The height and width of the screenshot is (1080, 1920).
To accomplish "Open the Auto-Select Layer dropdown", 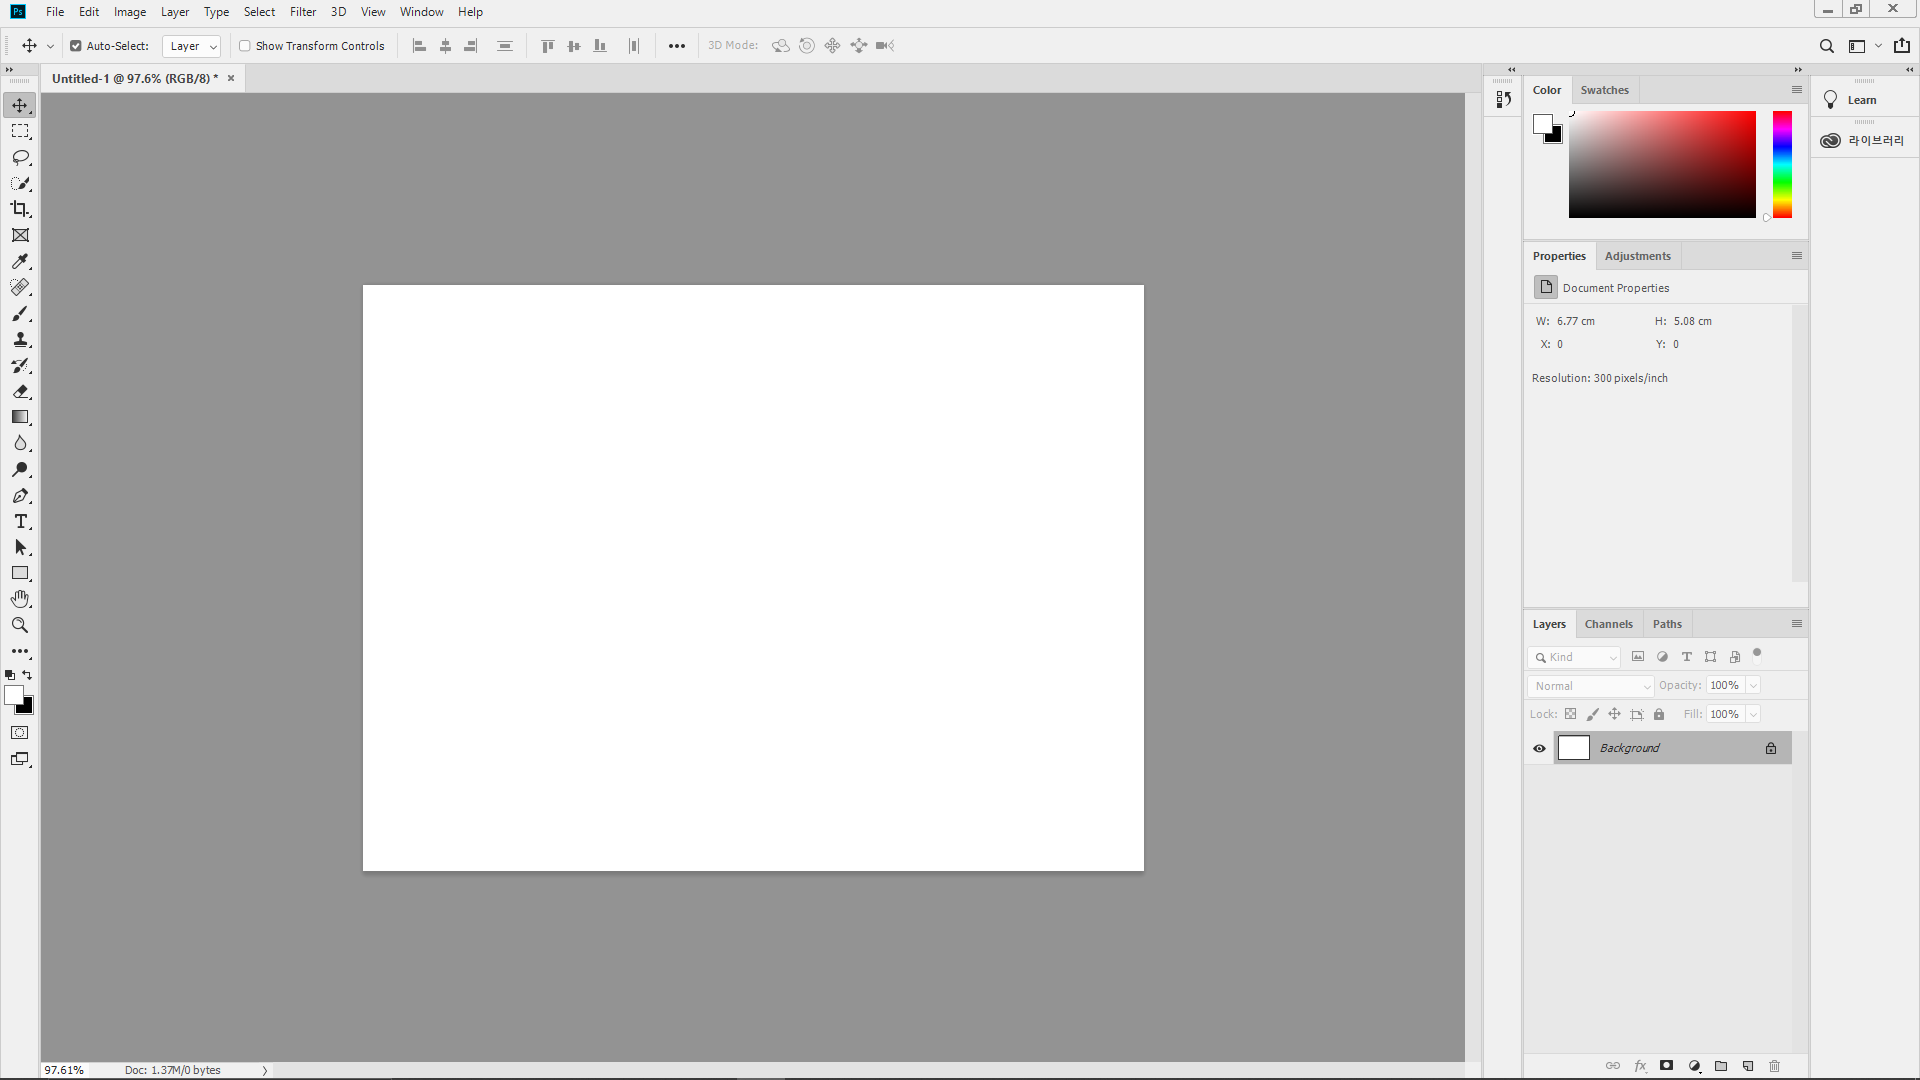I will pos(191,46).
